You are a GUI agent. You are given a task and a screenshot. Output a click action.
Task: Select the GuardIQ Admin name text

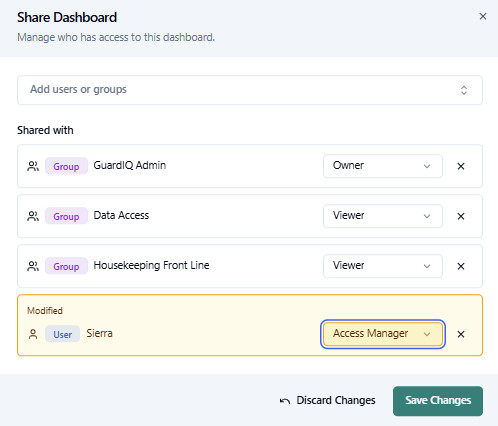click(130, 165)
